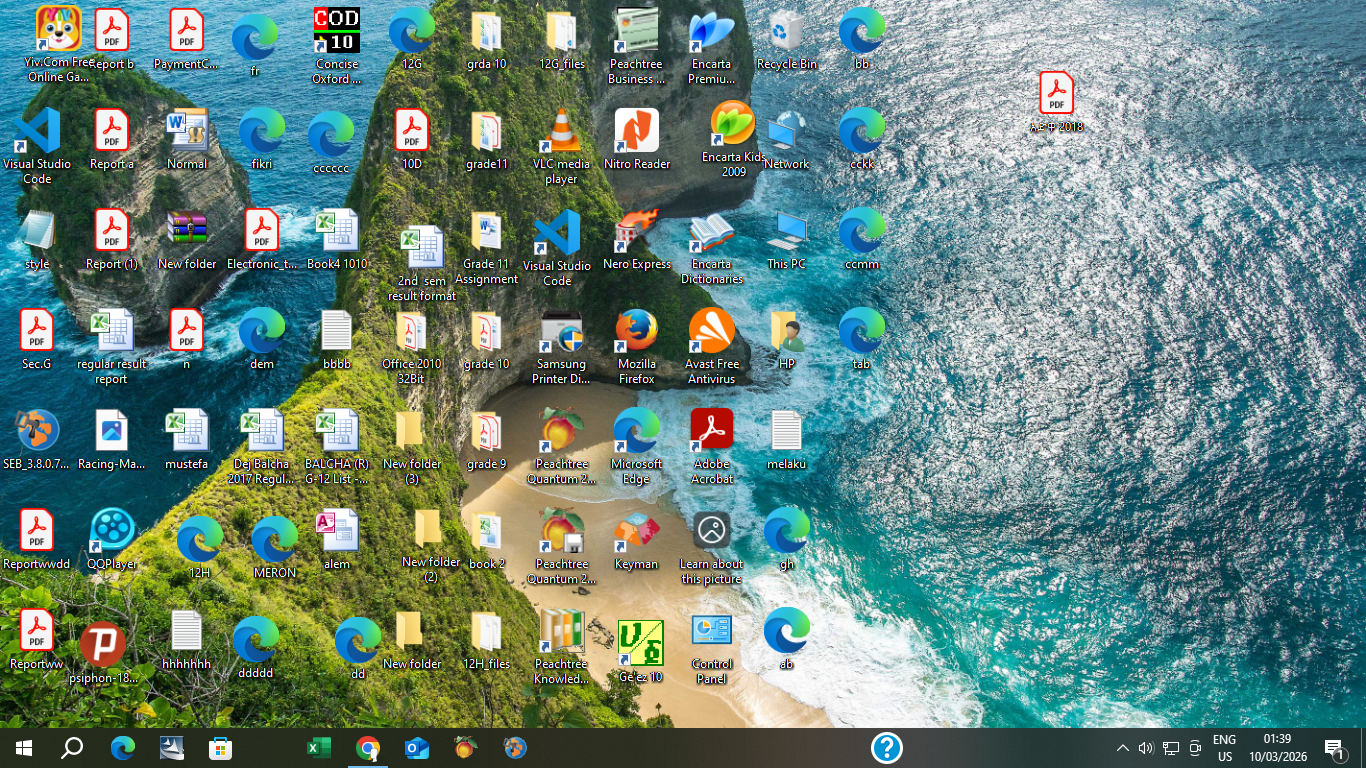Click the Control Panel shortcut
The width and height of the screenshot is (1366, 768).
pyautogui.click(x=712, y=647)
